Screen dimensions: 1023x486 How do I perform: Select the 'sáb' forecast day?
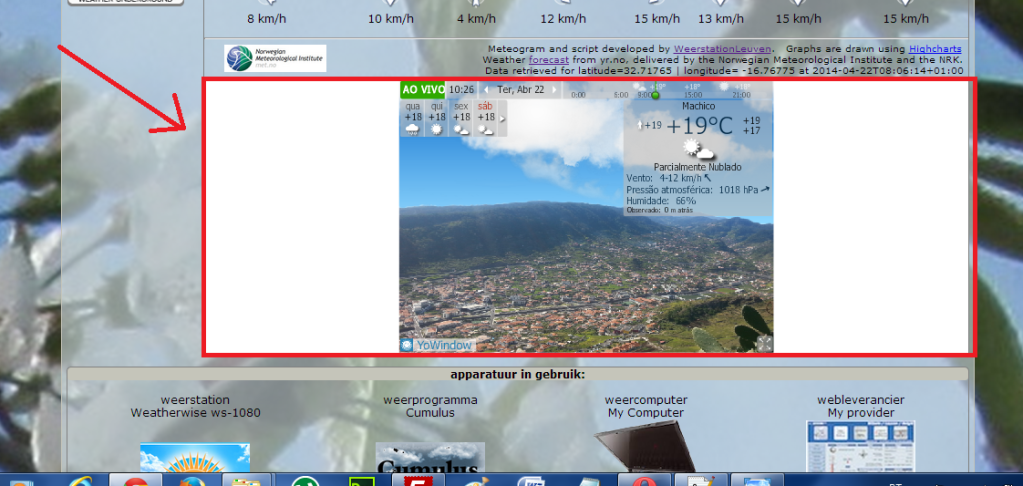pos(485,117)
